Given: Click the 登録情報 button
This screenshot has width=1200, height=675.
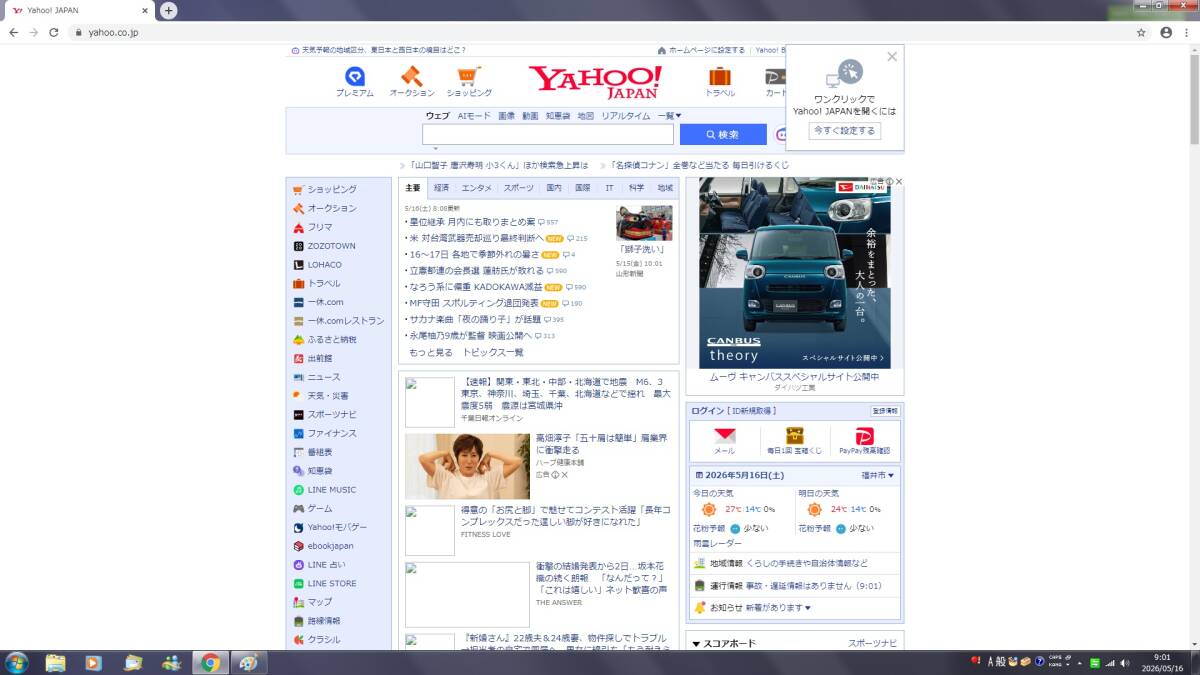Looking at the screenshot, I should [885, 411].
